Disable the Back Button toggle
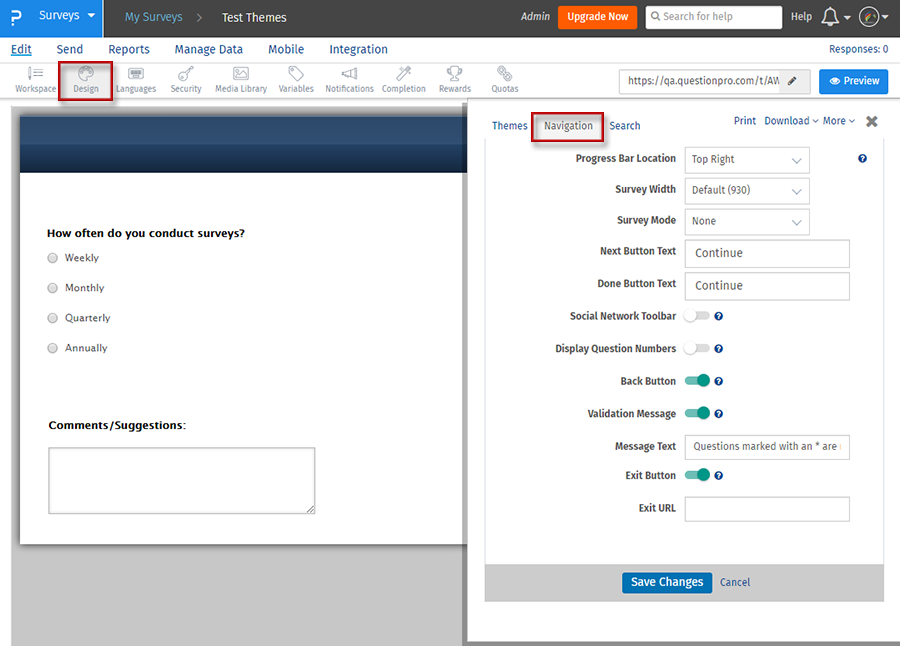The image size is (900, 646). point(699,380)
